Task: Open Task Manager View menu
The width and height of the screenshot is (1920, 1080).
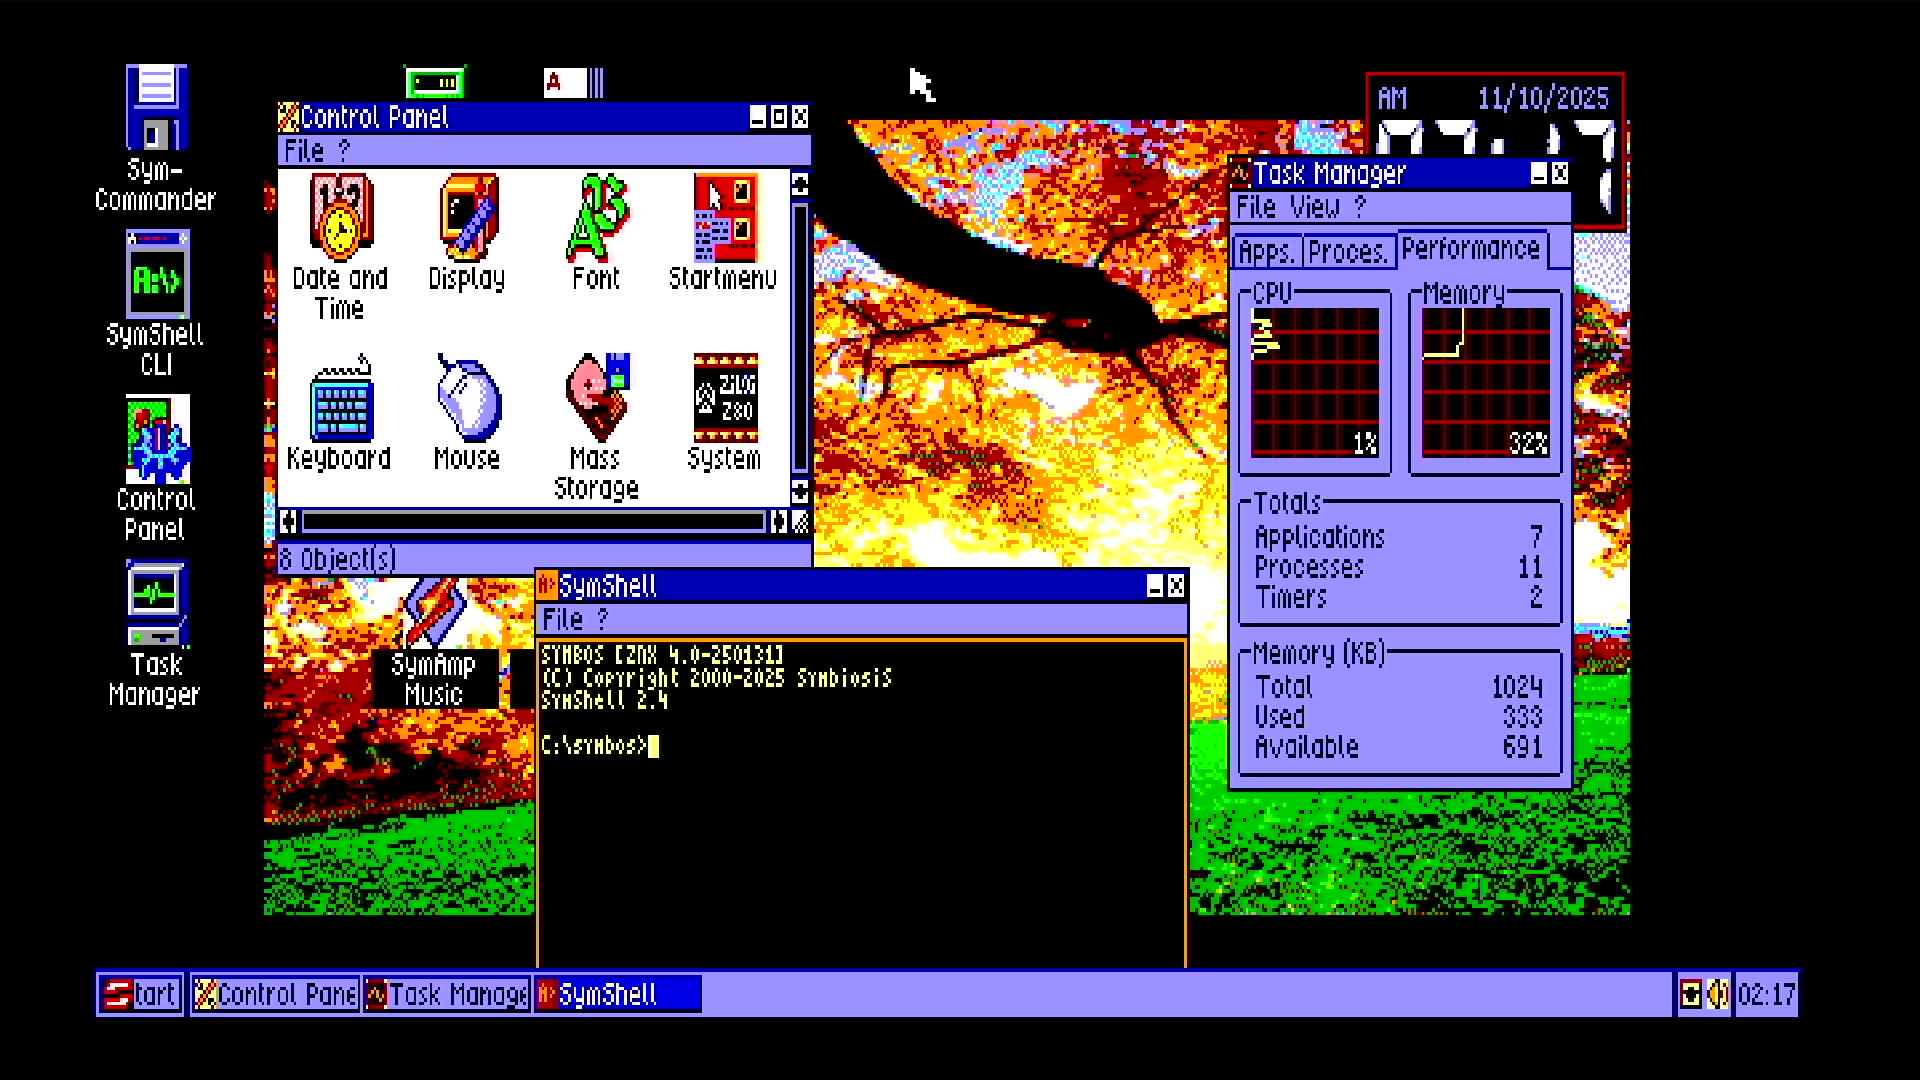Action: (x=1314, y=207)
